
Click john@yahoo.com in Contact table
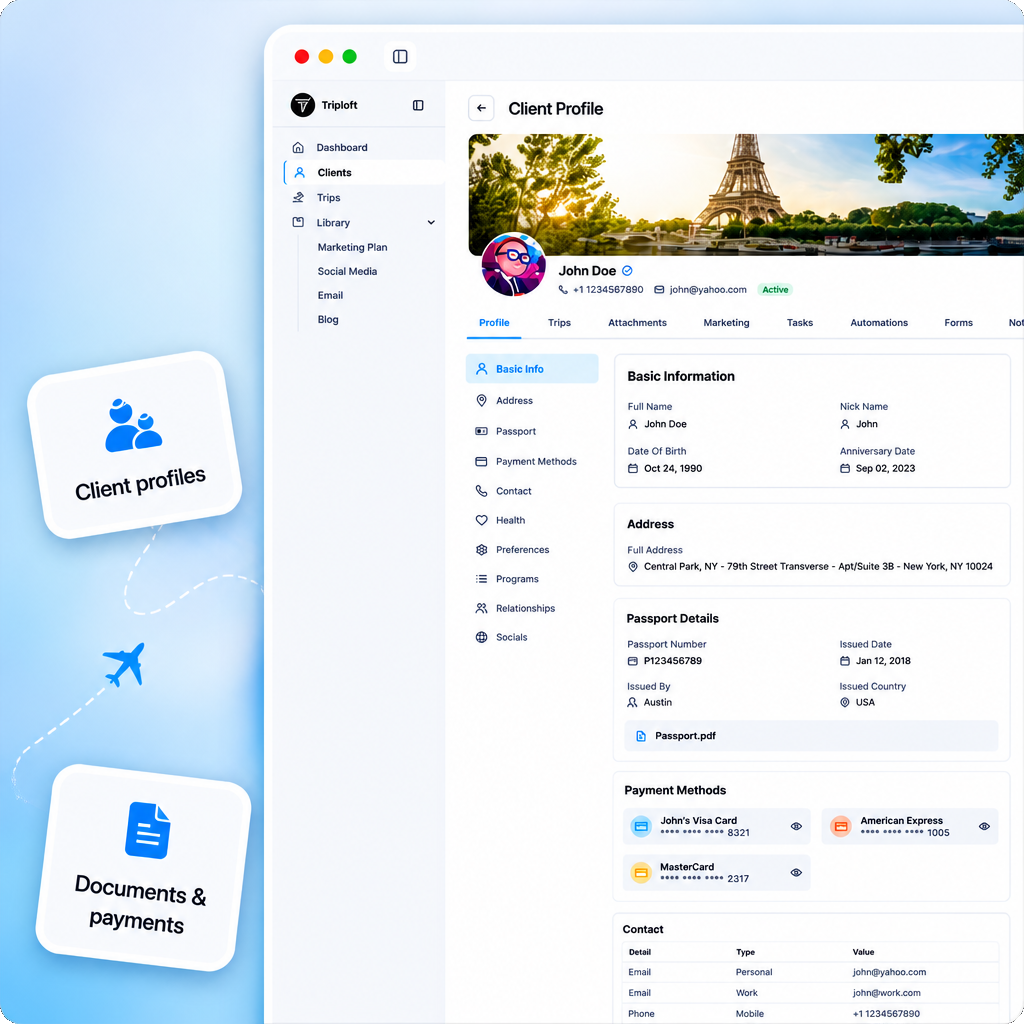click(x=889, y=972)
